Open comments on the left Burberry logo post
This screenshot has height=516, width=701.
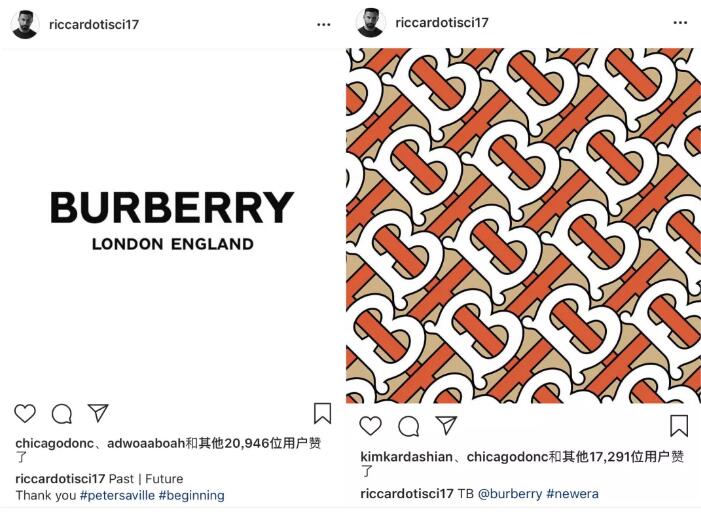pyautogui.click(x=61, y=413)
